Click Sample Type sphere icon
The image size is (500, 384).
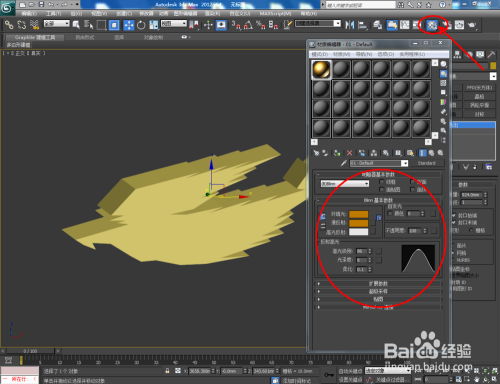[443, 64]
